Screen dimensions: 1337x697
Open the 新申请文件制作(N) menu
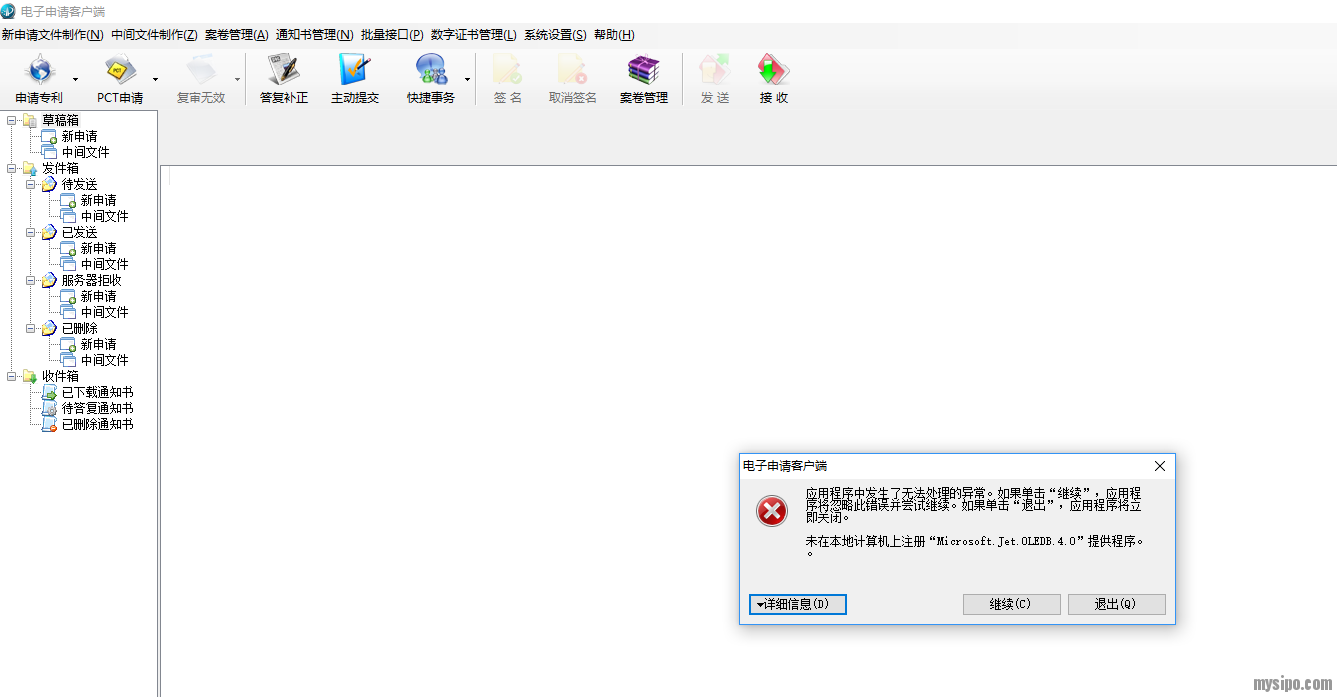(52, 35)
